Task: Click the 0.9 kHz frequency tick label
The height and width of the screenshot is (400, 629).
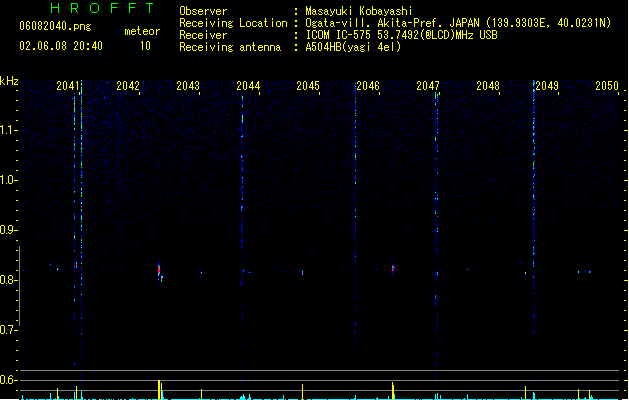Action: [8, 230]
